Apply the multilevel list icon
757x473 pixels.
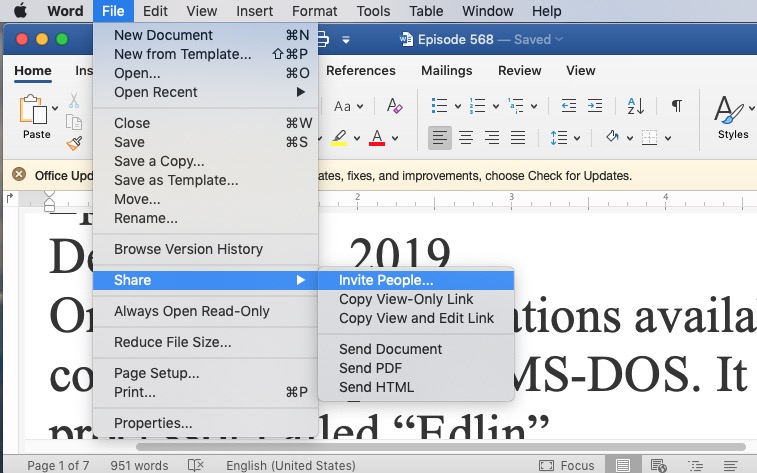click(516, 106)
